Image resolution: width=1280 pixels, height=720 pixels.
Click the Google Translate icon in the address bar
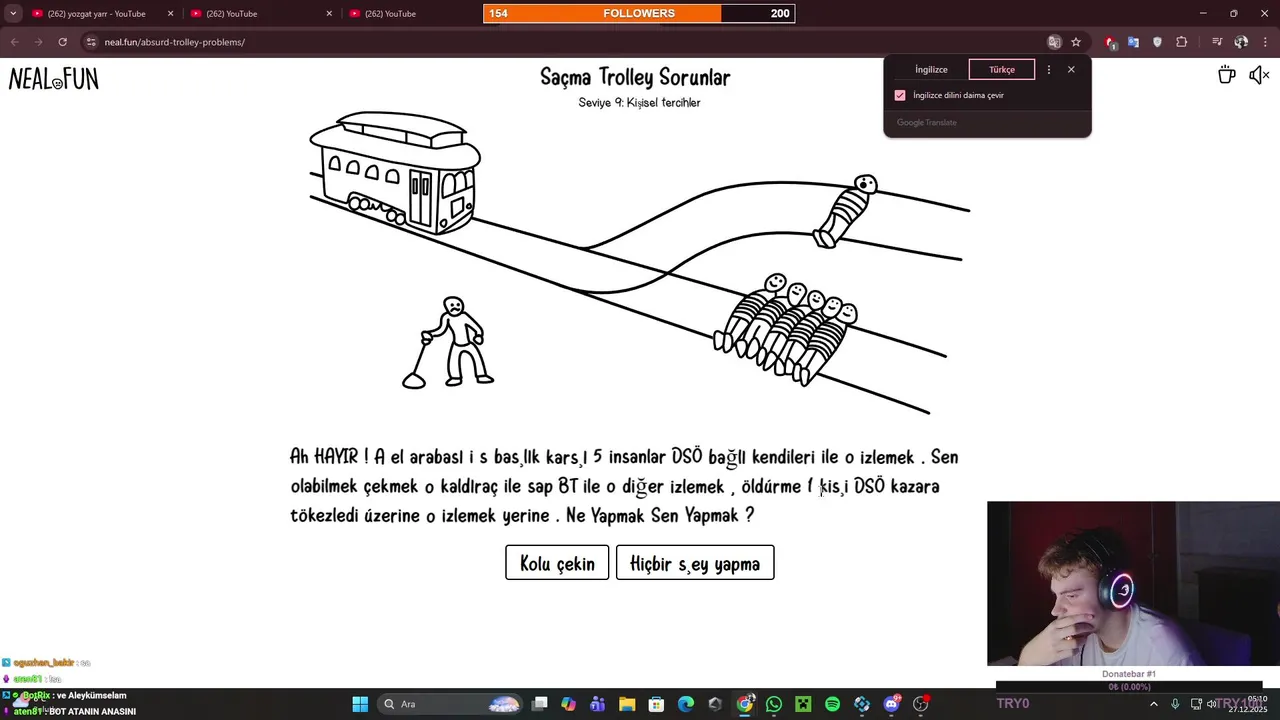(1053, 42)
